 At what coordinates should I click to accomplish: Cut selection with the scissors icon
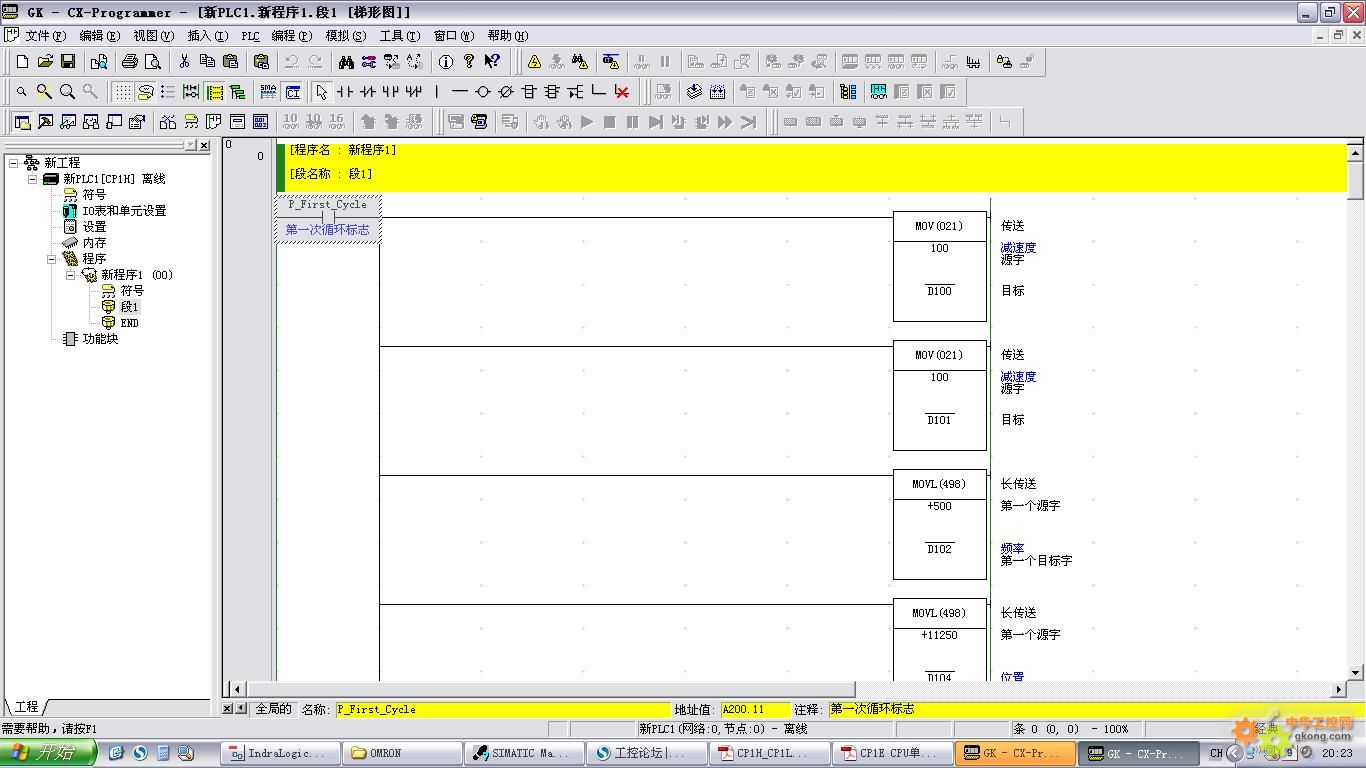click(x=184, y=62)
